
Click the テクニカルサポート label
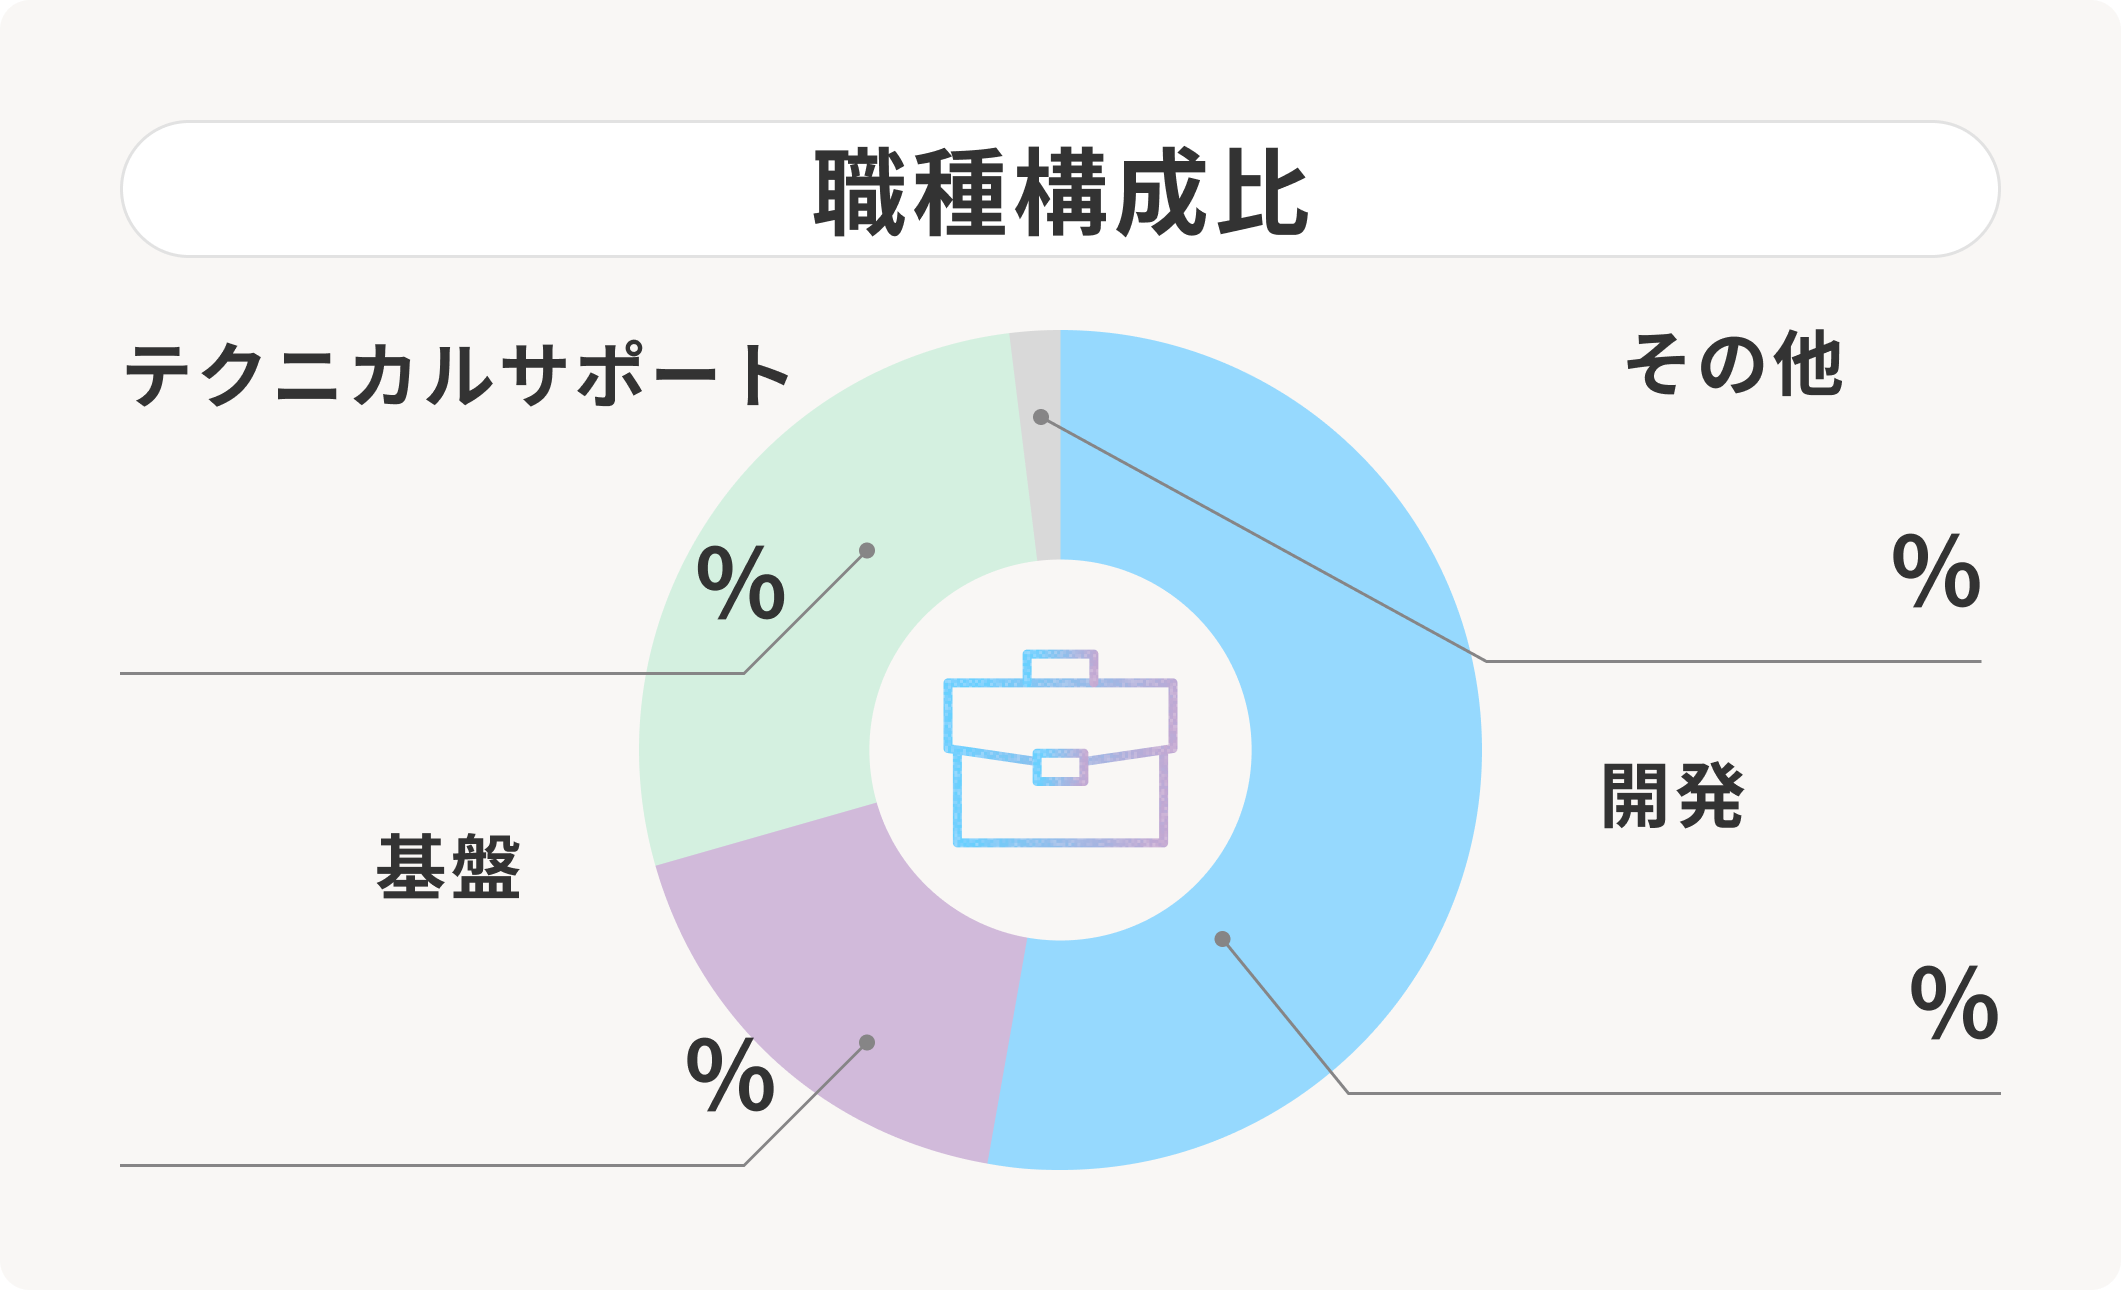coord(458,374)
